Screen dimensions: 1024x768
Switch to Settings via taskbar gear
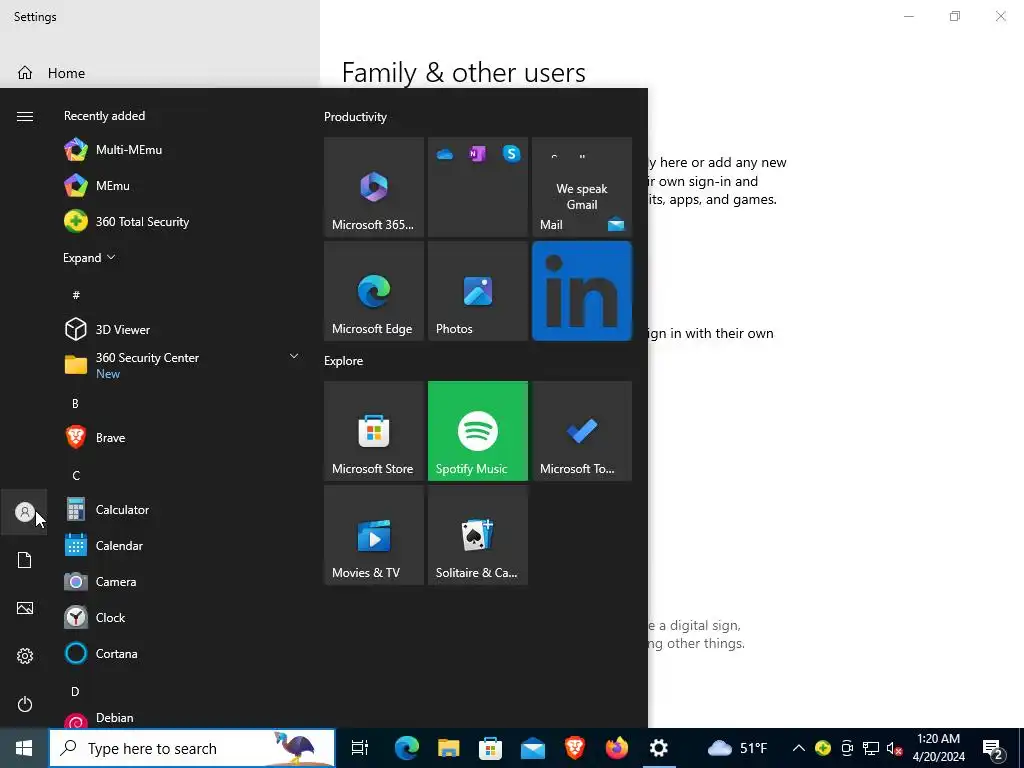click(x=659, y=748)
